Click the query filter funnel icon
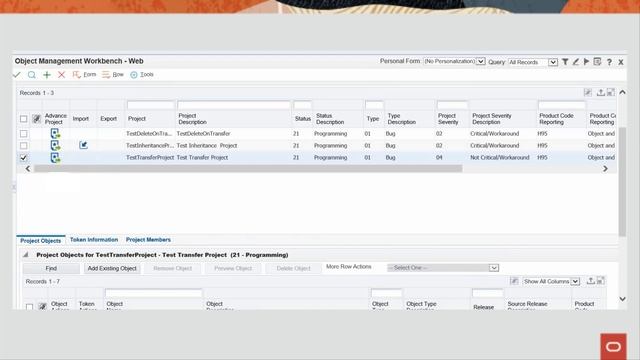The image size is (640, 360). 565,62
